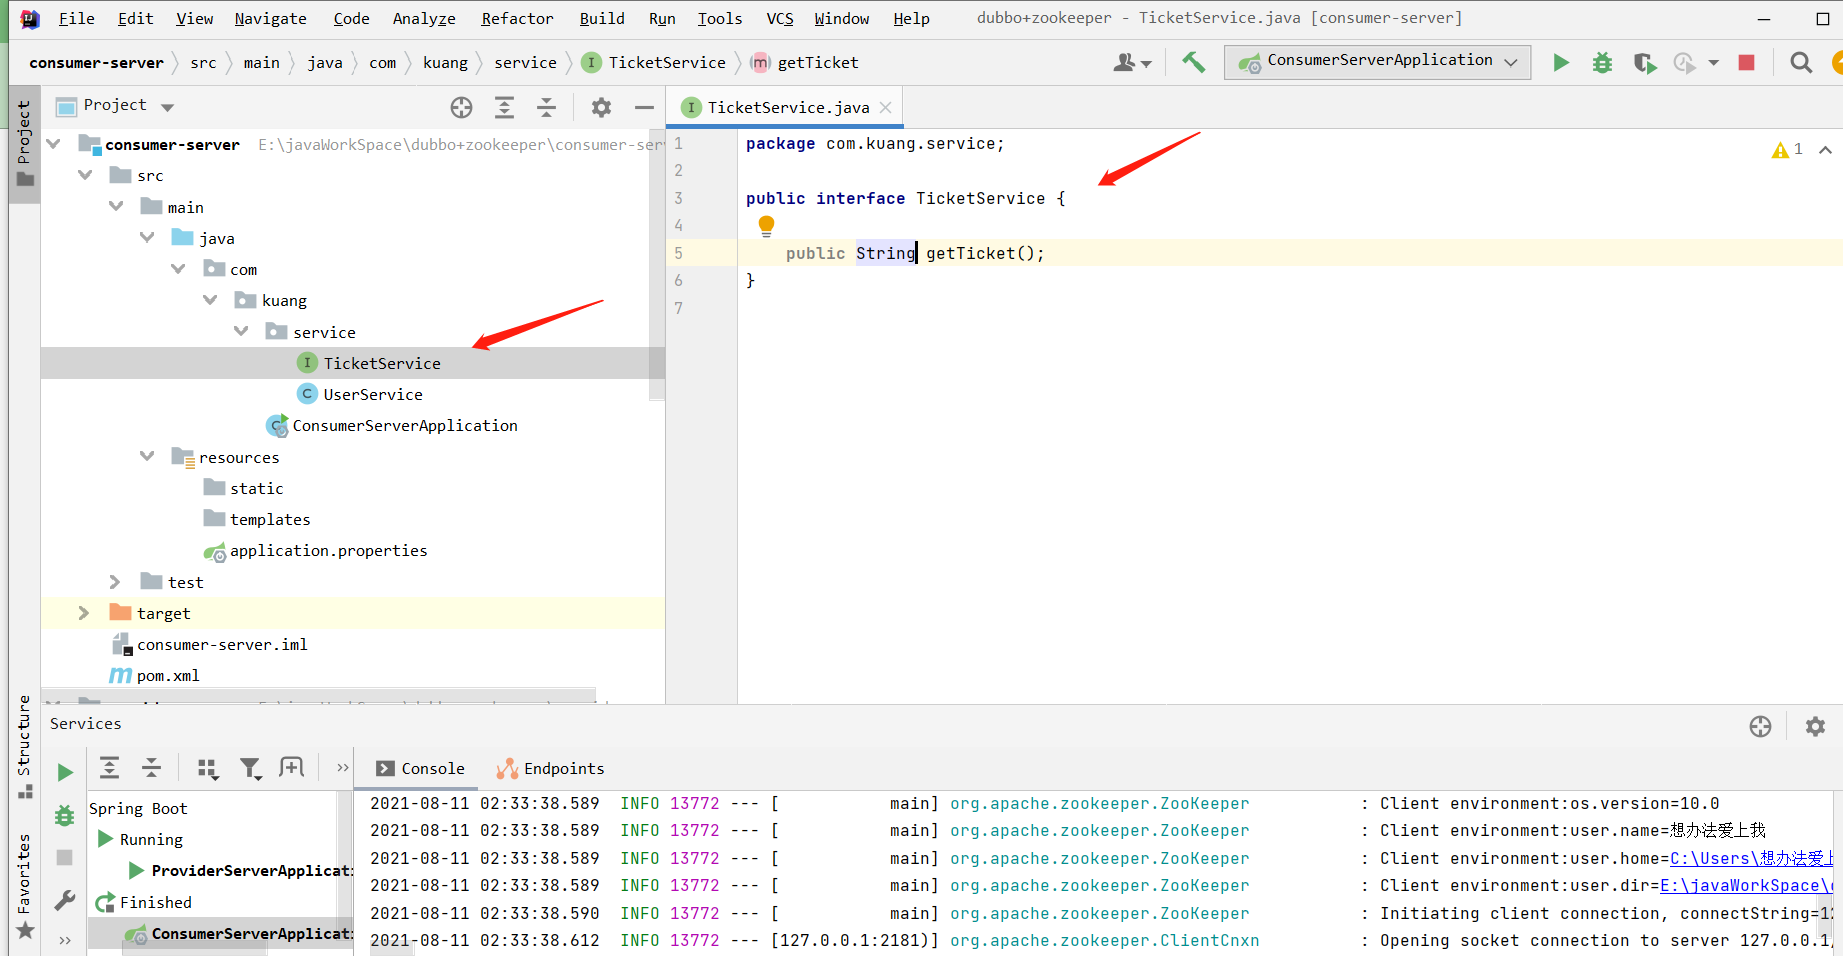Rerun service in Services panel
This screenshot has width=1843, height=956.
(65, 772)
